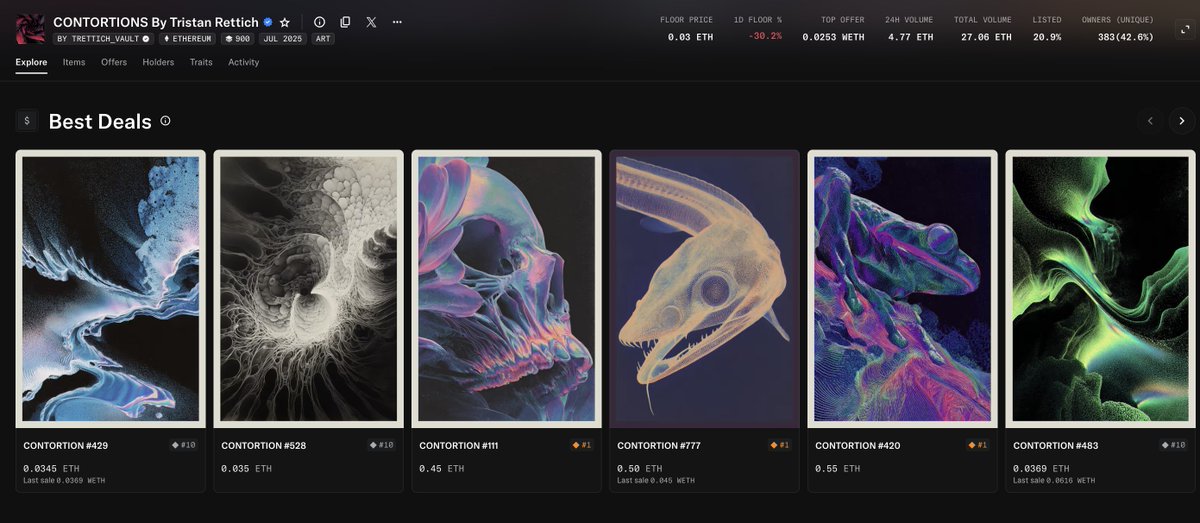
Task: Click the title text CONTORTION #777
Action: click(x=658, y=445)
